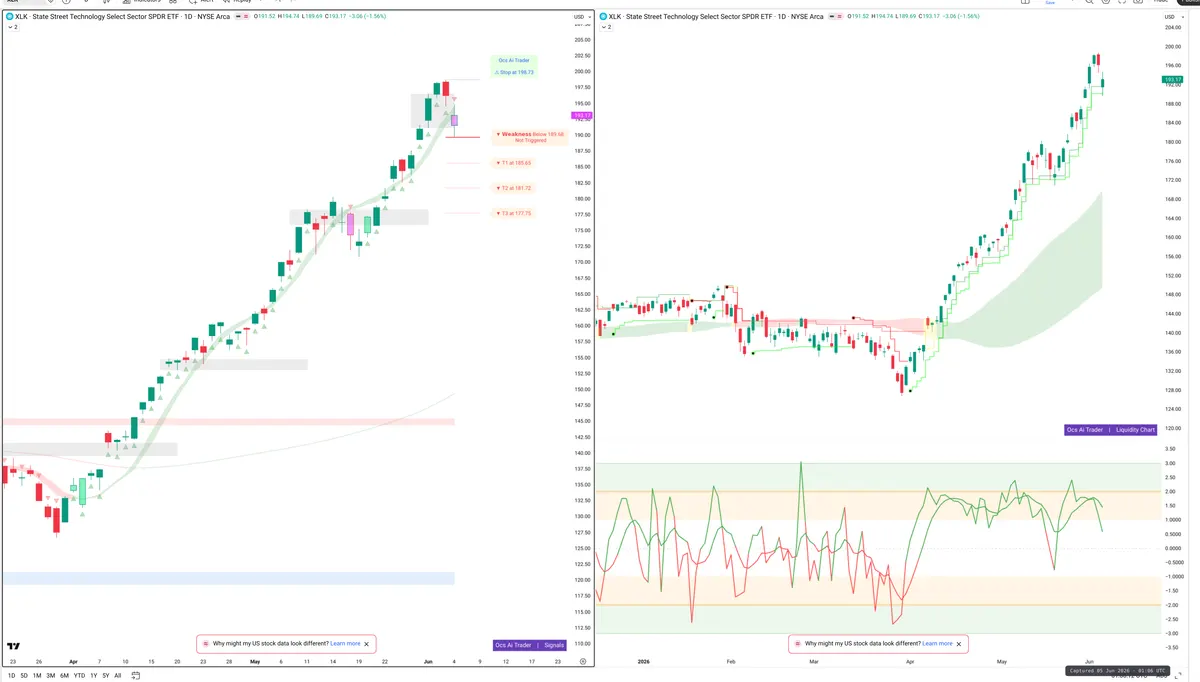Select the 6M time range button
Viewport: 1200px width, 682px height.
point(64,676)
